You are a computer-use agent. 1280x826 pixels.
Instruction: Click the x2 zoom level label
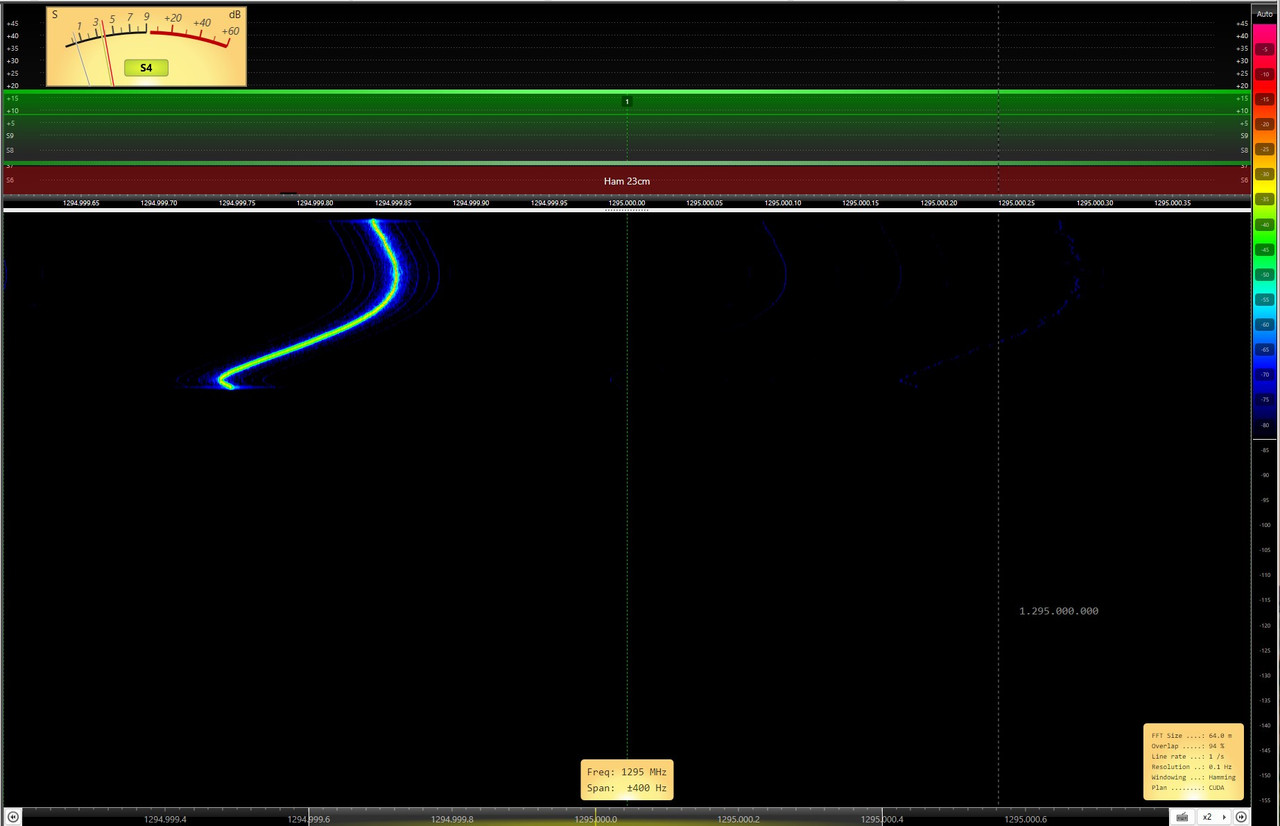(x=1207, y=817)
